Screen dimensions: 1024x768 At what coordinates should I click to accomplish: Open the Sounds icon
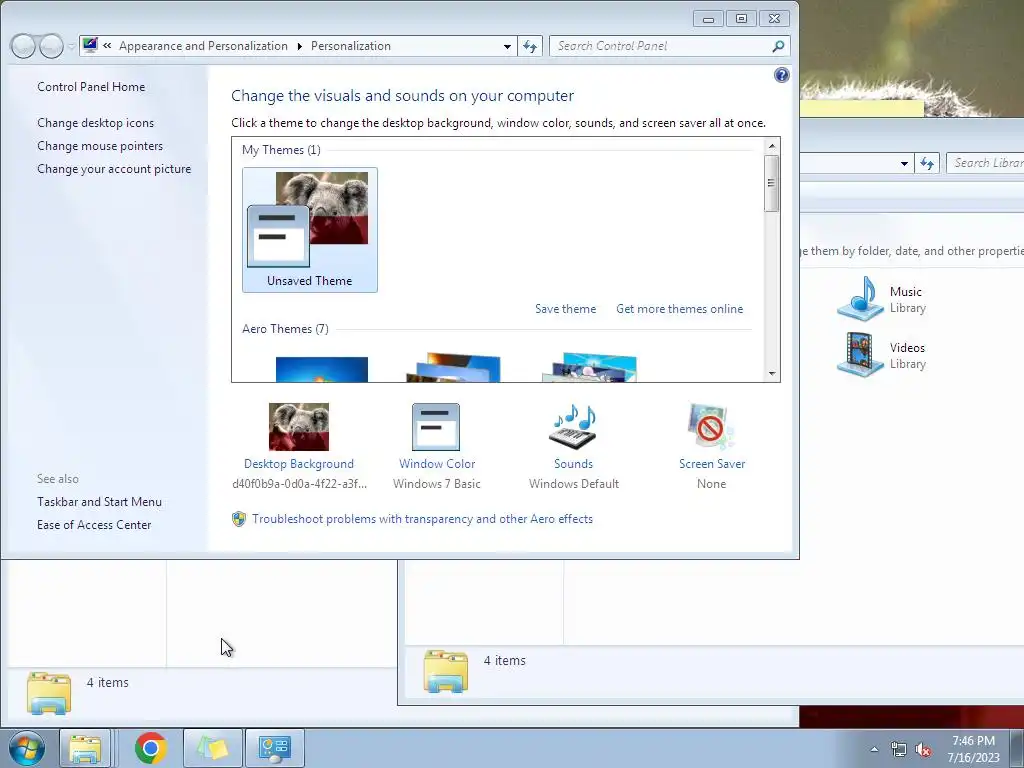(573, 426)
